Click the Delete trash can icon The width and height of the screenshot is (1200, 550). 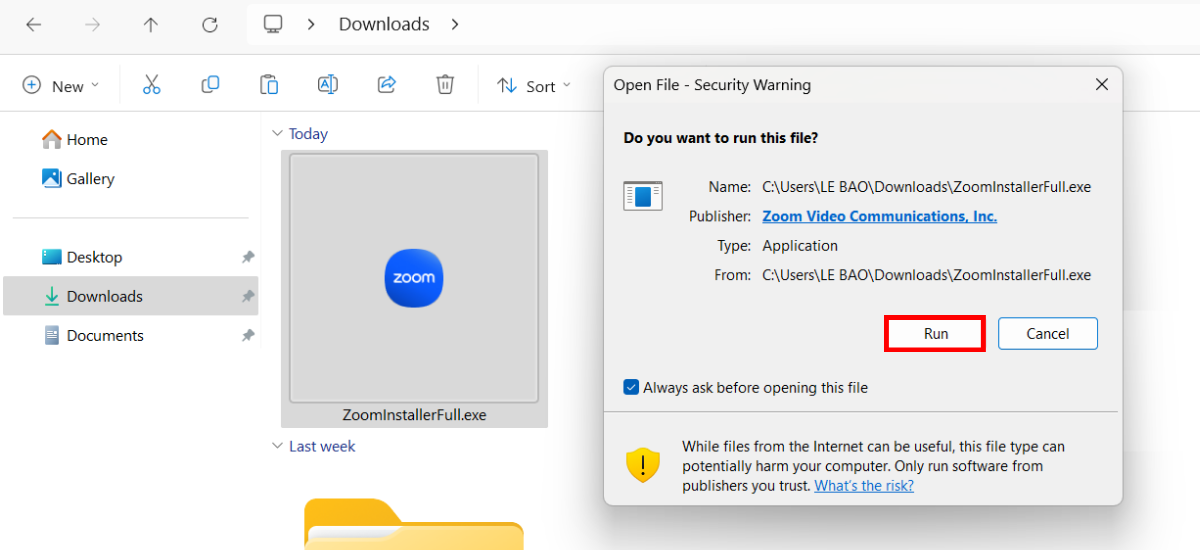click(x=445, y=85)
